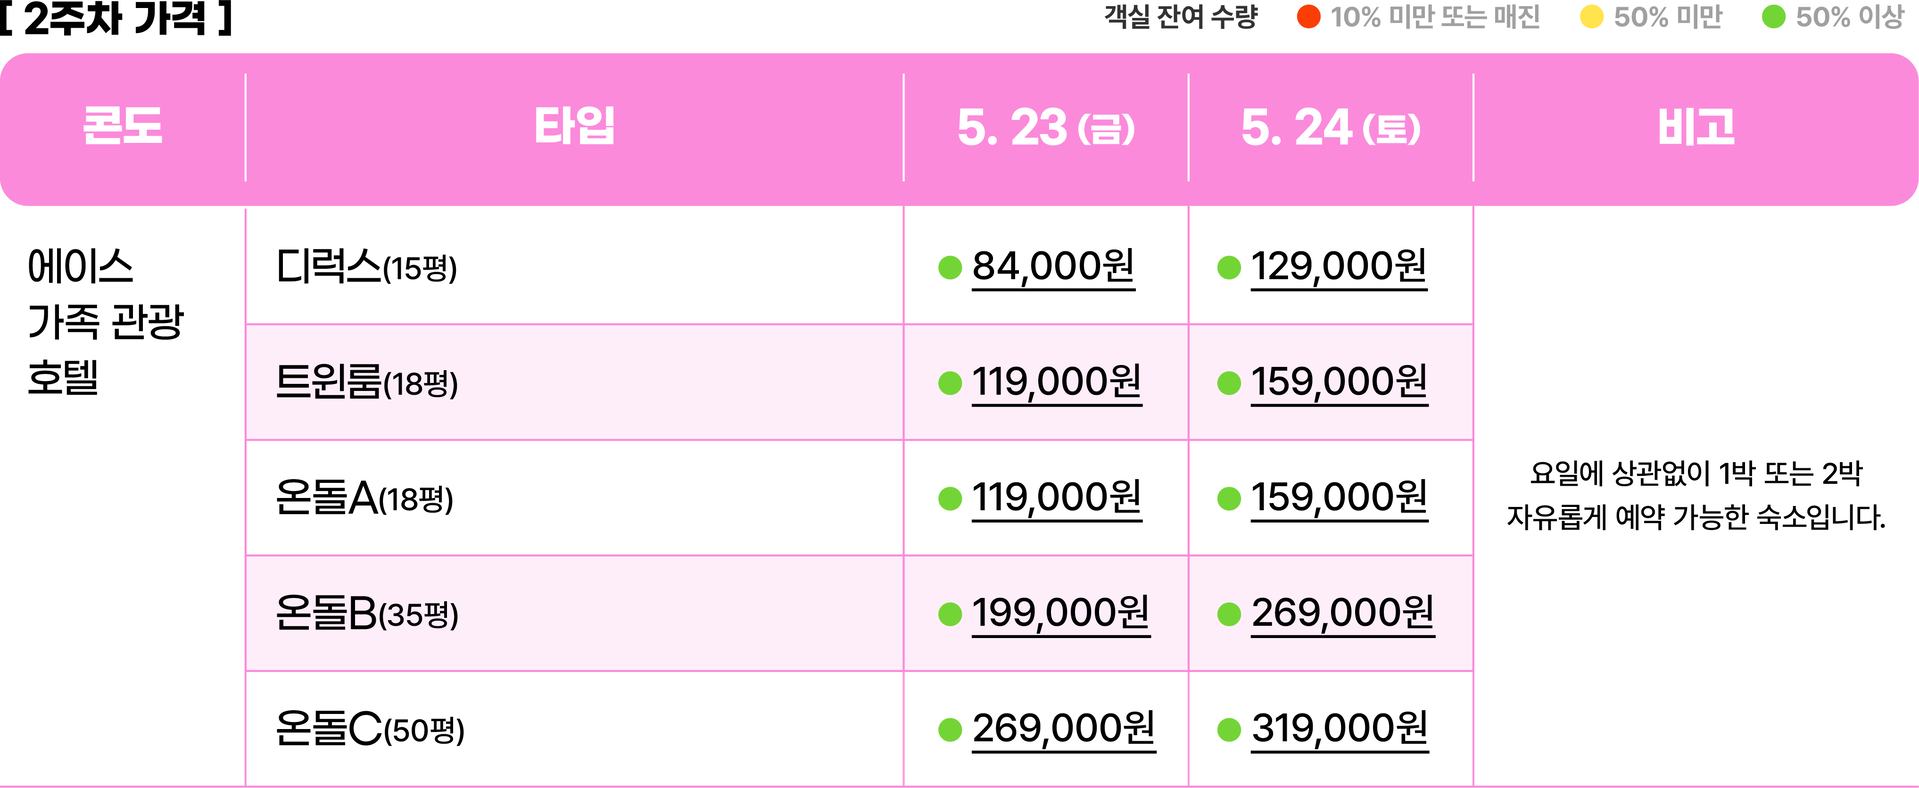Screen dimensions: 1919x788
Task: Click the 269,000원 온돌B Saturday price
Action: [1343, 614]
